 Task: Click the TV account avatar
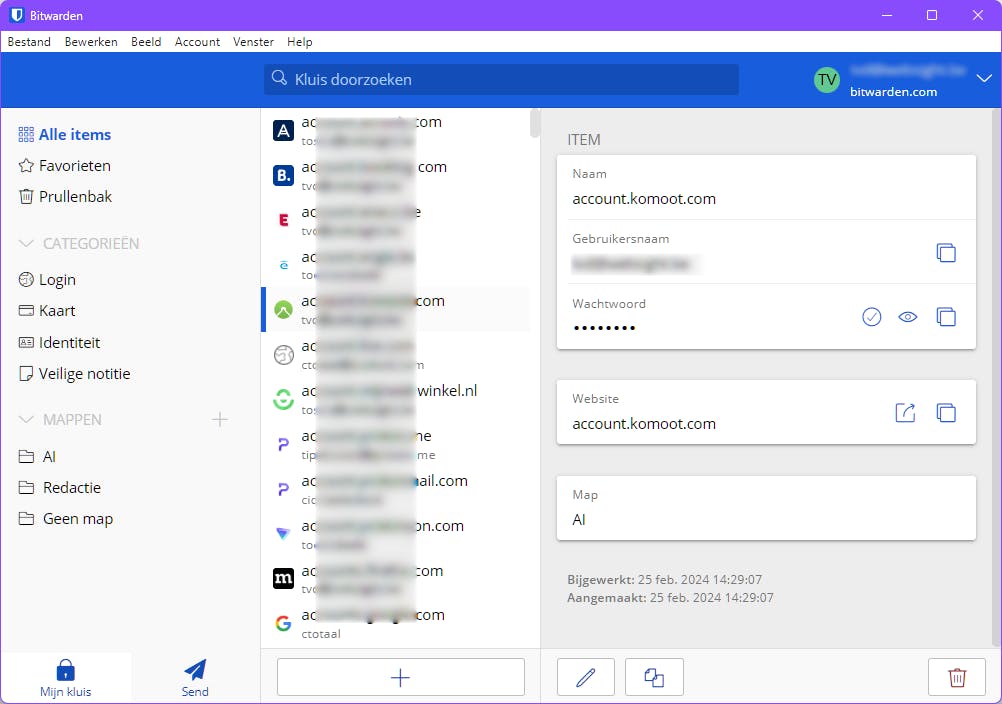coord(827,80)
